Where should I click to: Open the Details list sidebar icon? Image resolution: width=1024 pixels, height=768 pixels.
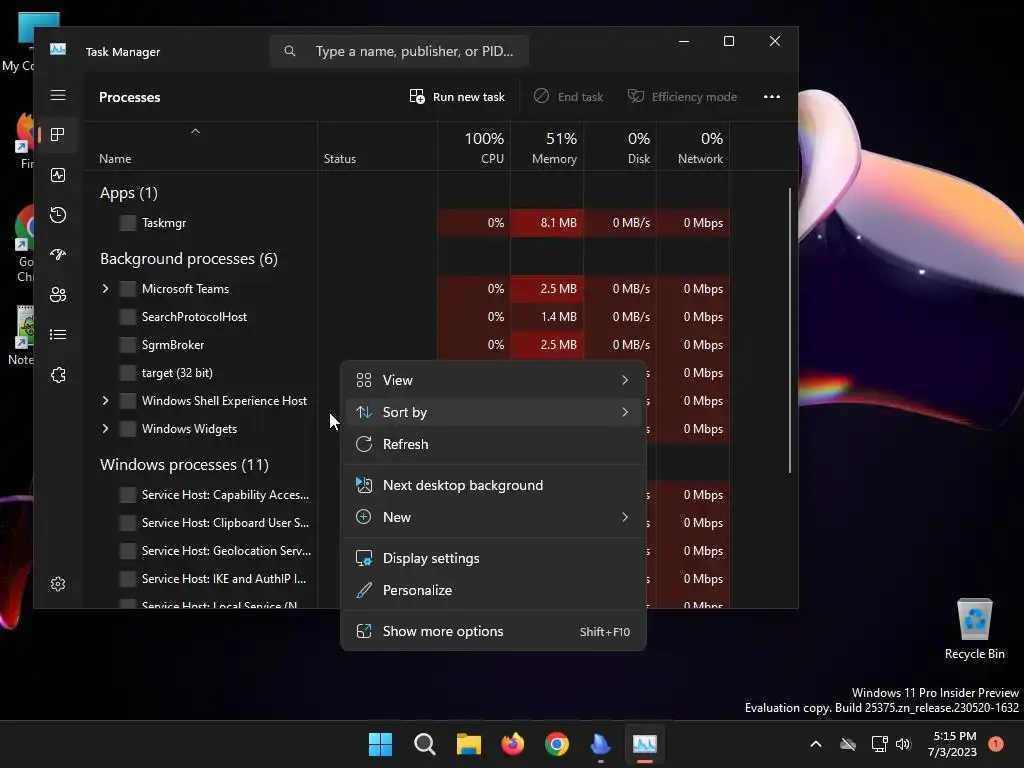(58, 334)
